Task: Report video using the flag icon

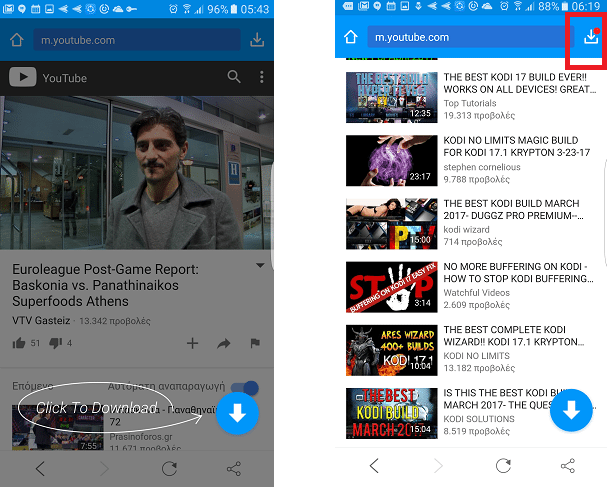Action: pyautogui.click(x=255, y=343)
